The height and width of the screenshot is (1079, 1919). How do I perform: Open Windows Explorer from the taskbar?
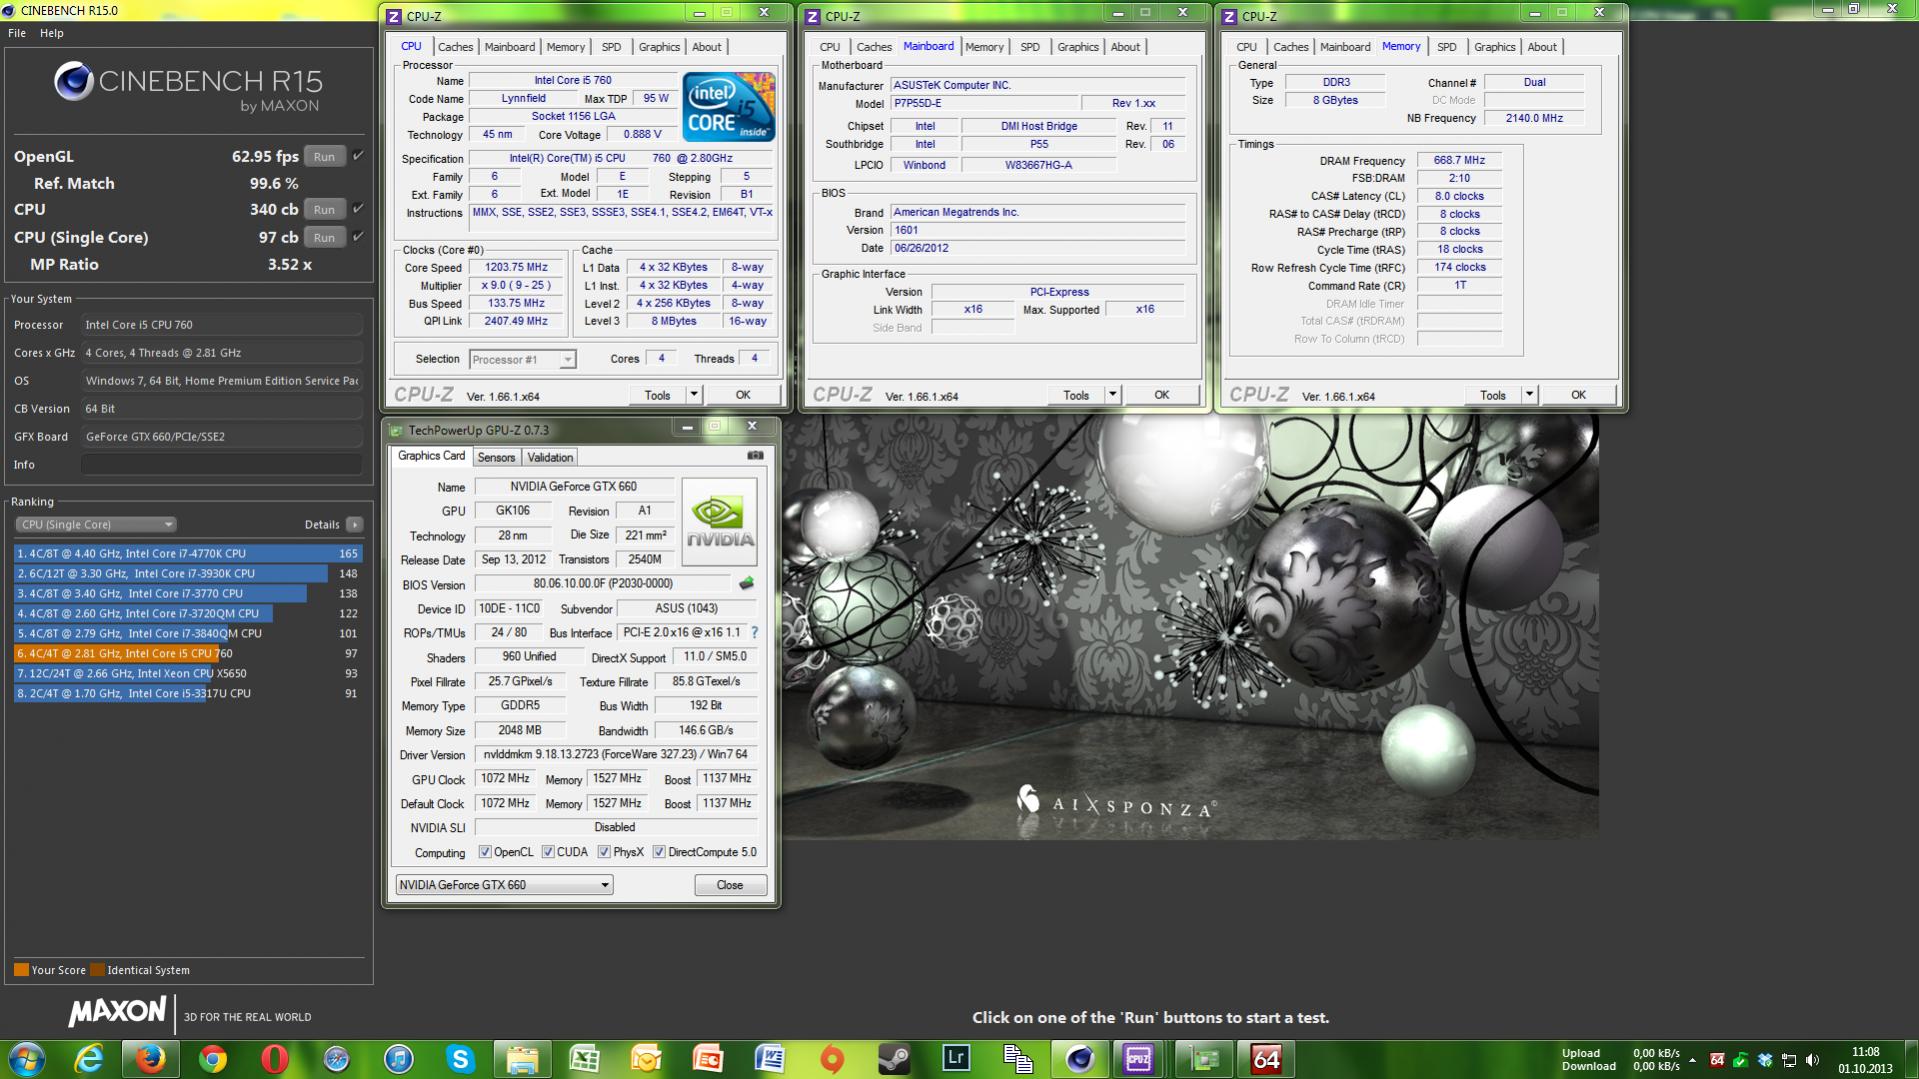pos(523,1059)
